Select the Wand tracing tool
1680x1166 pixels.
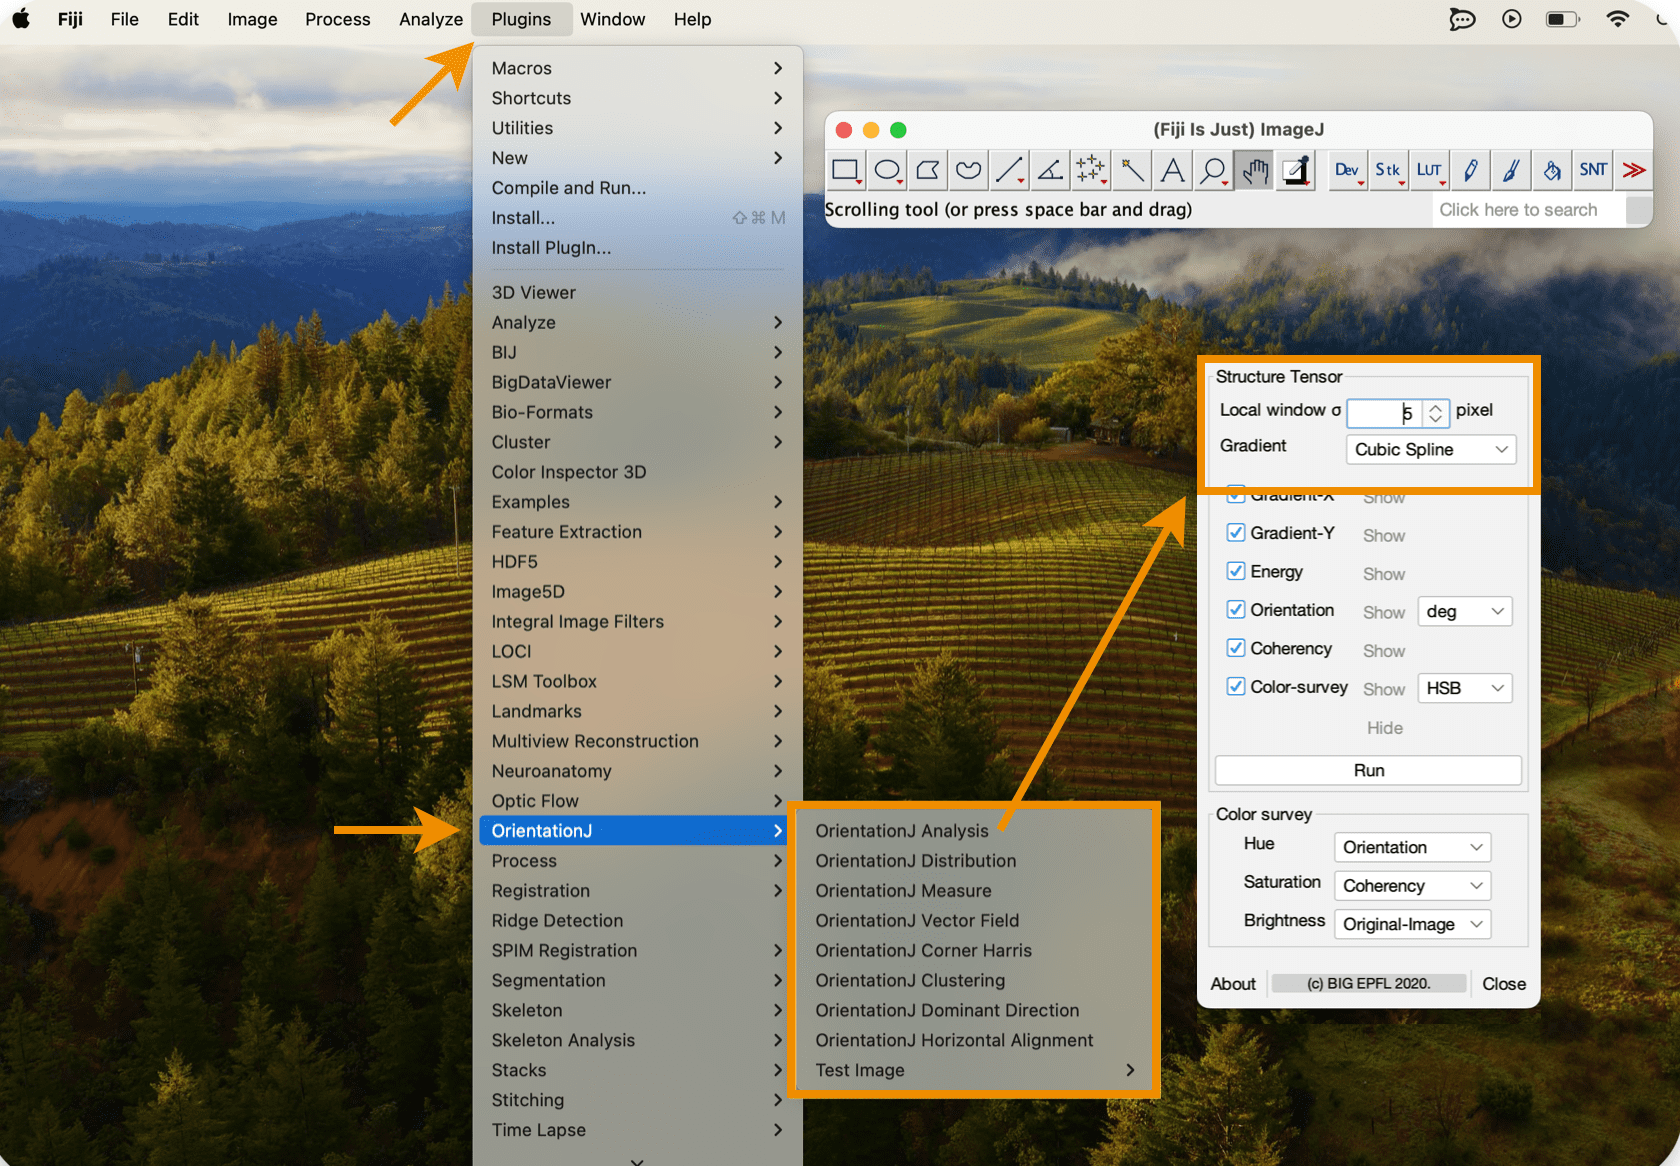coord(1132,171)
